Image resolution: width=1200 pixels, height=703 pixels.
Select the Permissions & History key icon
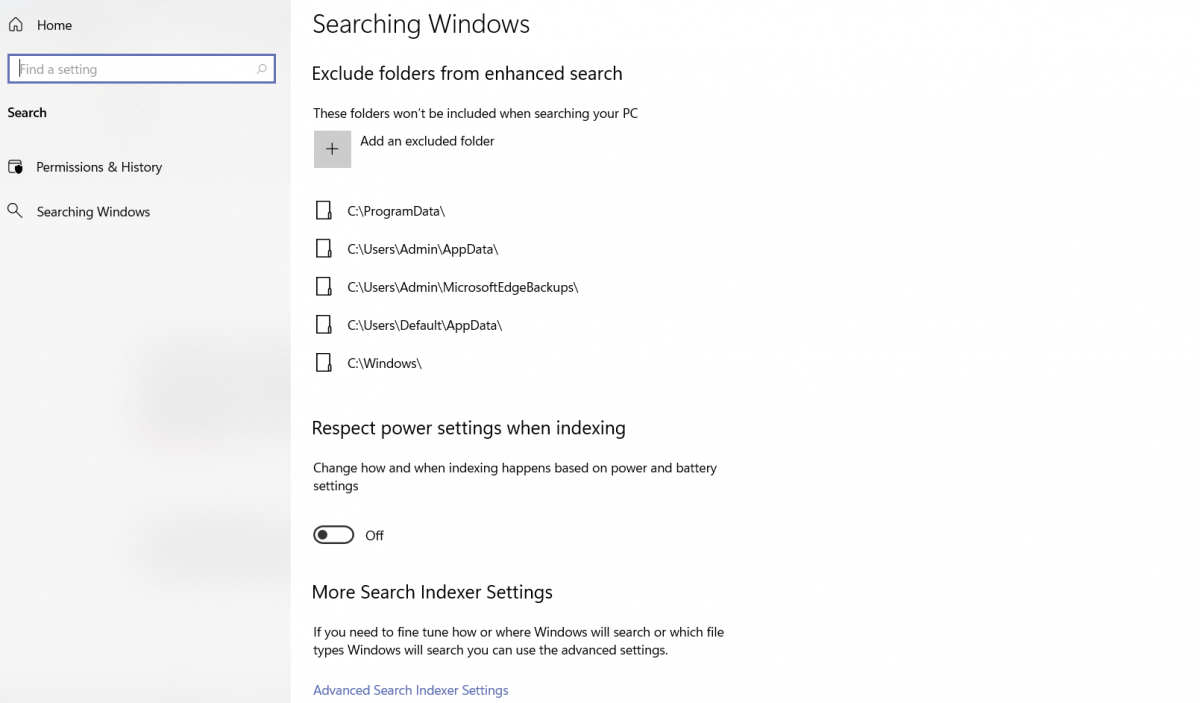[x=15, y=167]
